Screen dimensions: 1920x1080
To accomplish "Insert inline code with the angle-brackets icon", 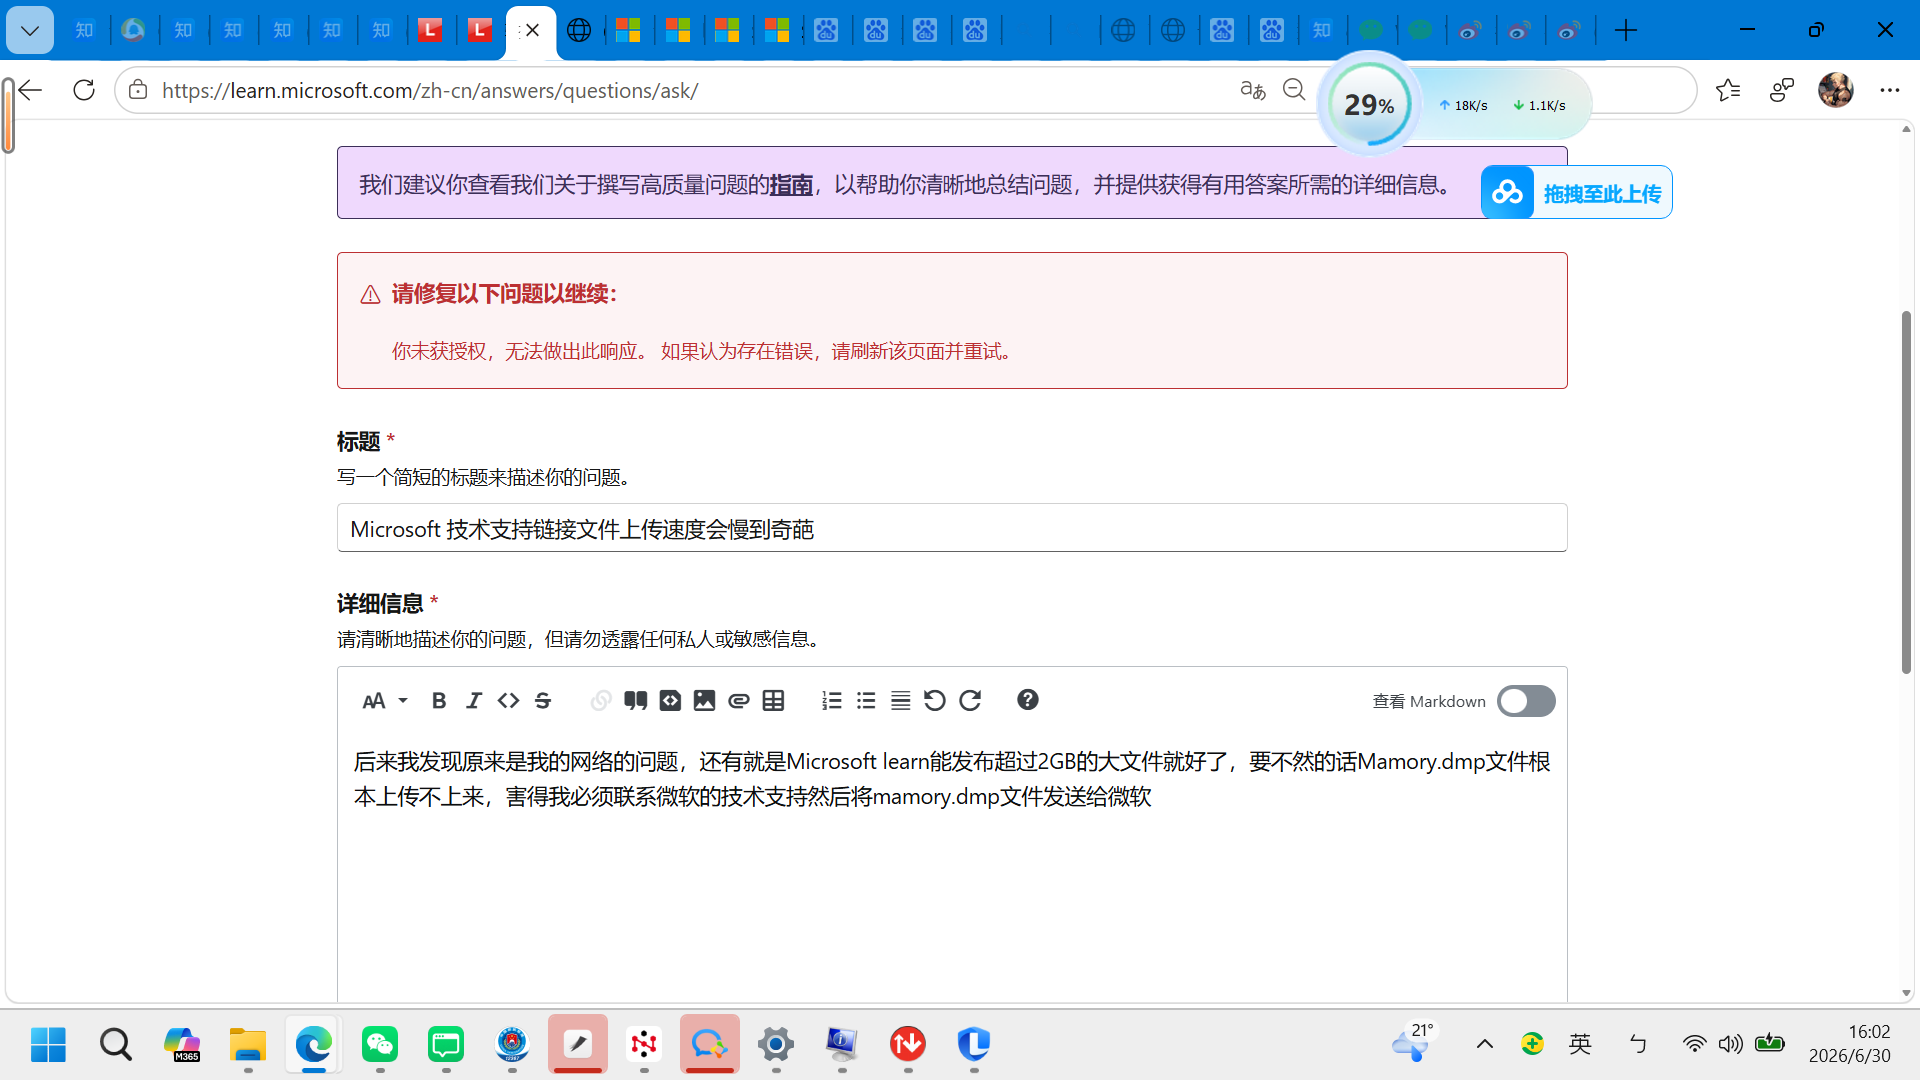I will click(x=508, y=701).
